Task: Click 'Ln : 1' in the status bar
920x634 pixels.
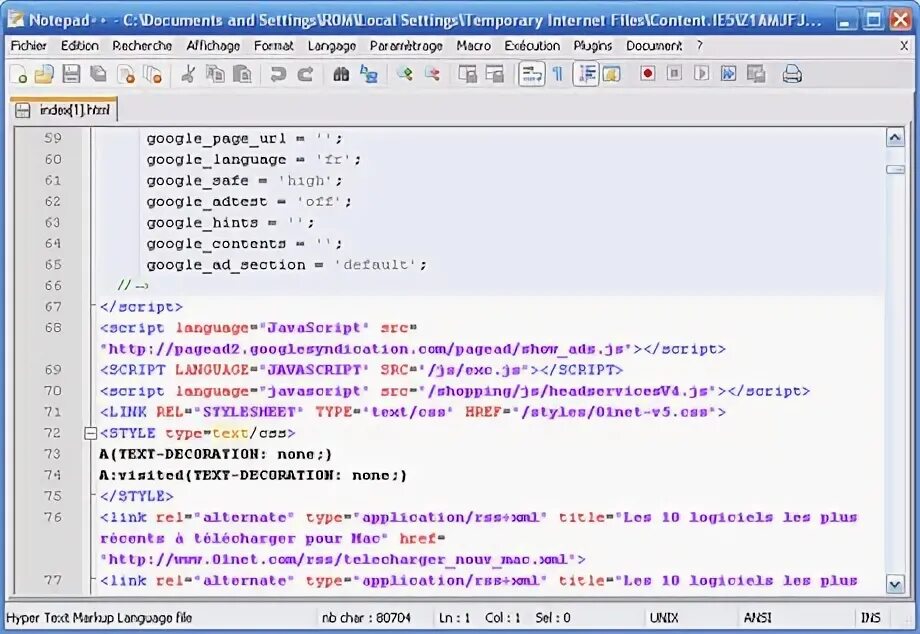Action: [x=455, y=618]
